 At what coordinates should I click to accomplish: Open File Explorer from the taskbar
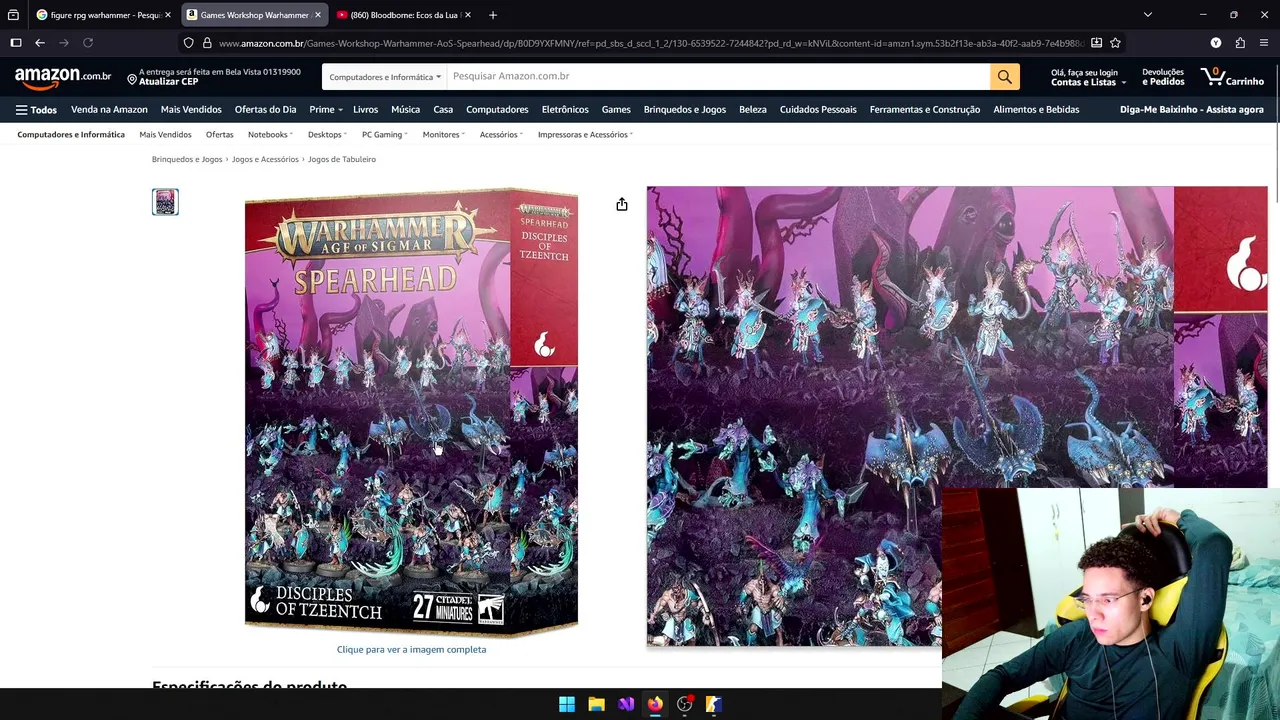pos(596,704)
